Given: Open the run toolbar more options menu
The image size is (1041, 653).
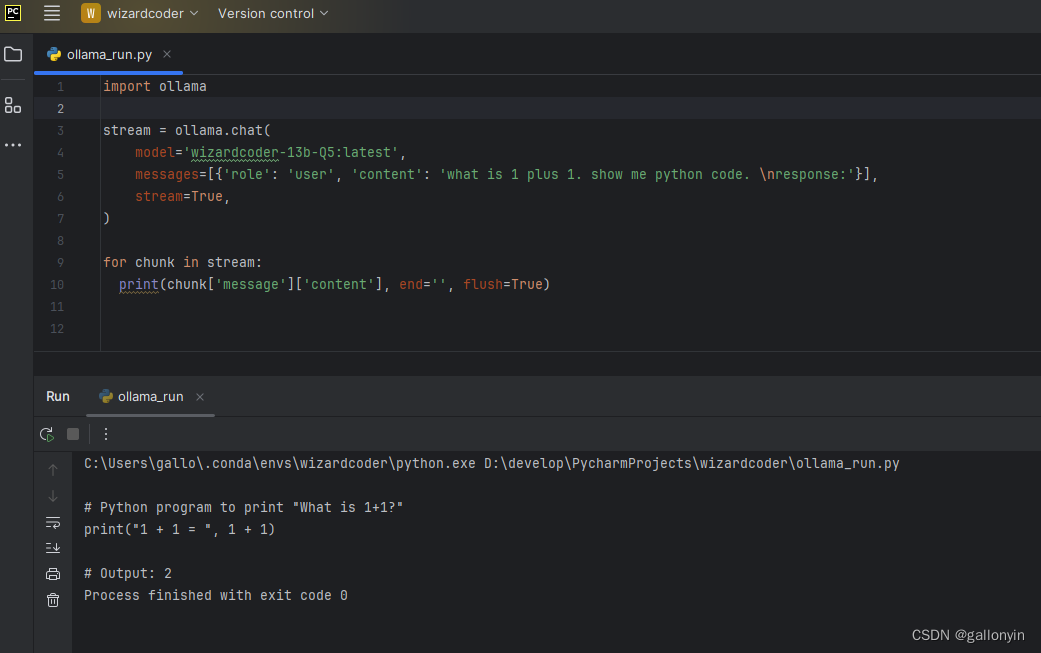Looking at the screenshot, I should pyautogui.click(x=106, y=434).
